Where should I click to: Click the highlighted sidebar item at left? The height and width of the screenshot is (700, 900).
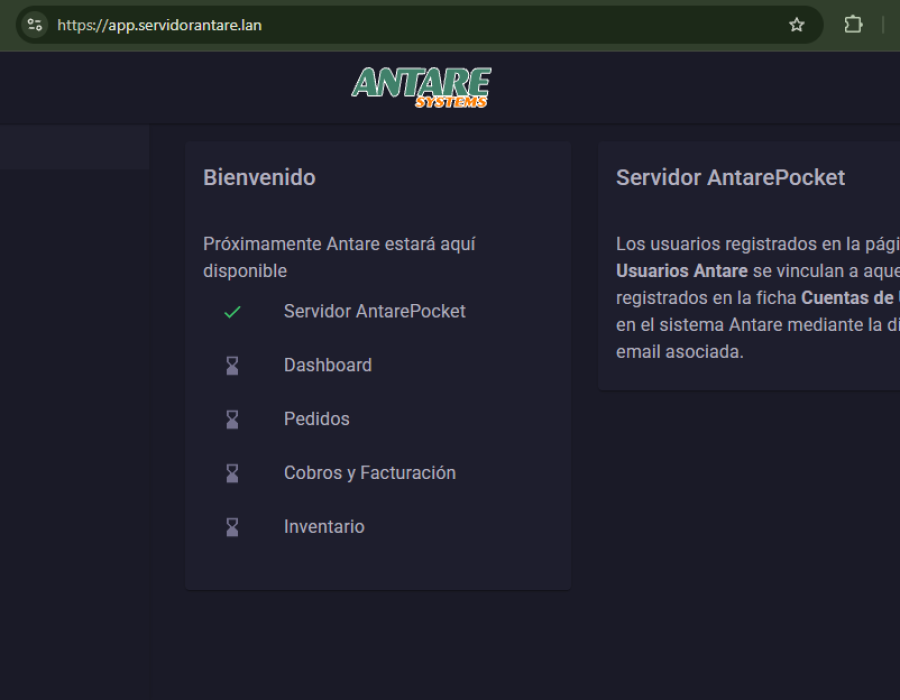[75, 147]
